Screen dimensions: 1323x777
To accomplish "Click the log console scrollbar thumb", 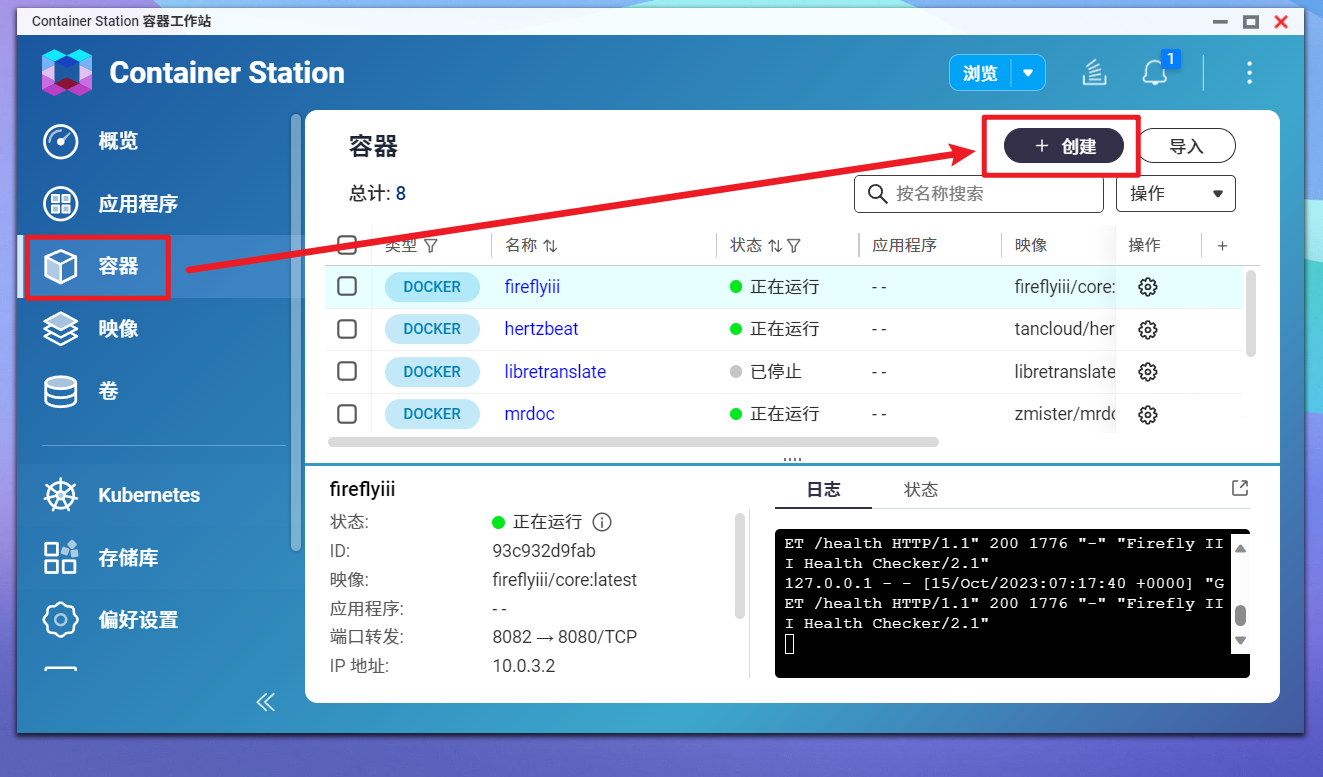I will click(1240, 615).
